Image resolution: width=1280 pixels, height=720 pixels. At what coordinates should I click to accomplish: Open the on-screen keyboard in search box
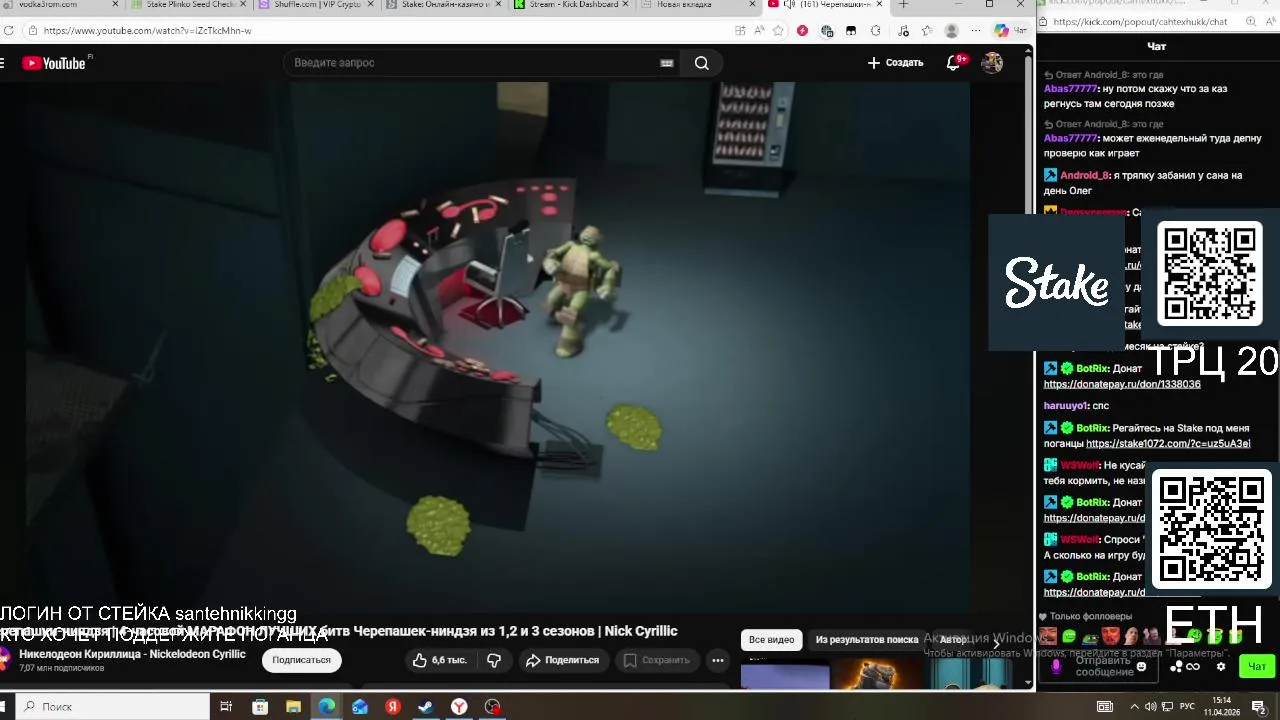[667, 63]
